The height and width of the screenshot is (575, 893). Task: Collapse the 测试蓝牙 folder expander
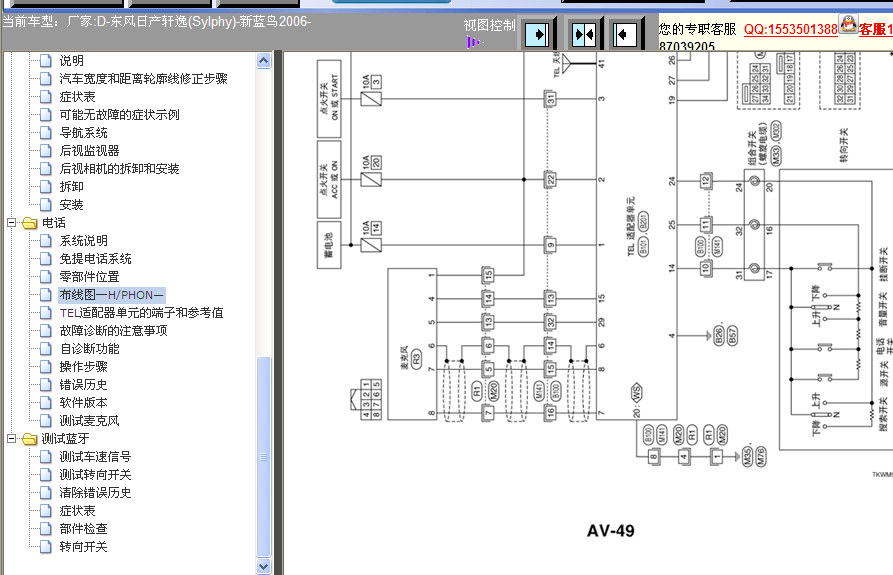pos(11,438)
